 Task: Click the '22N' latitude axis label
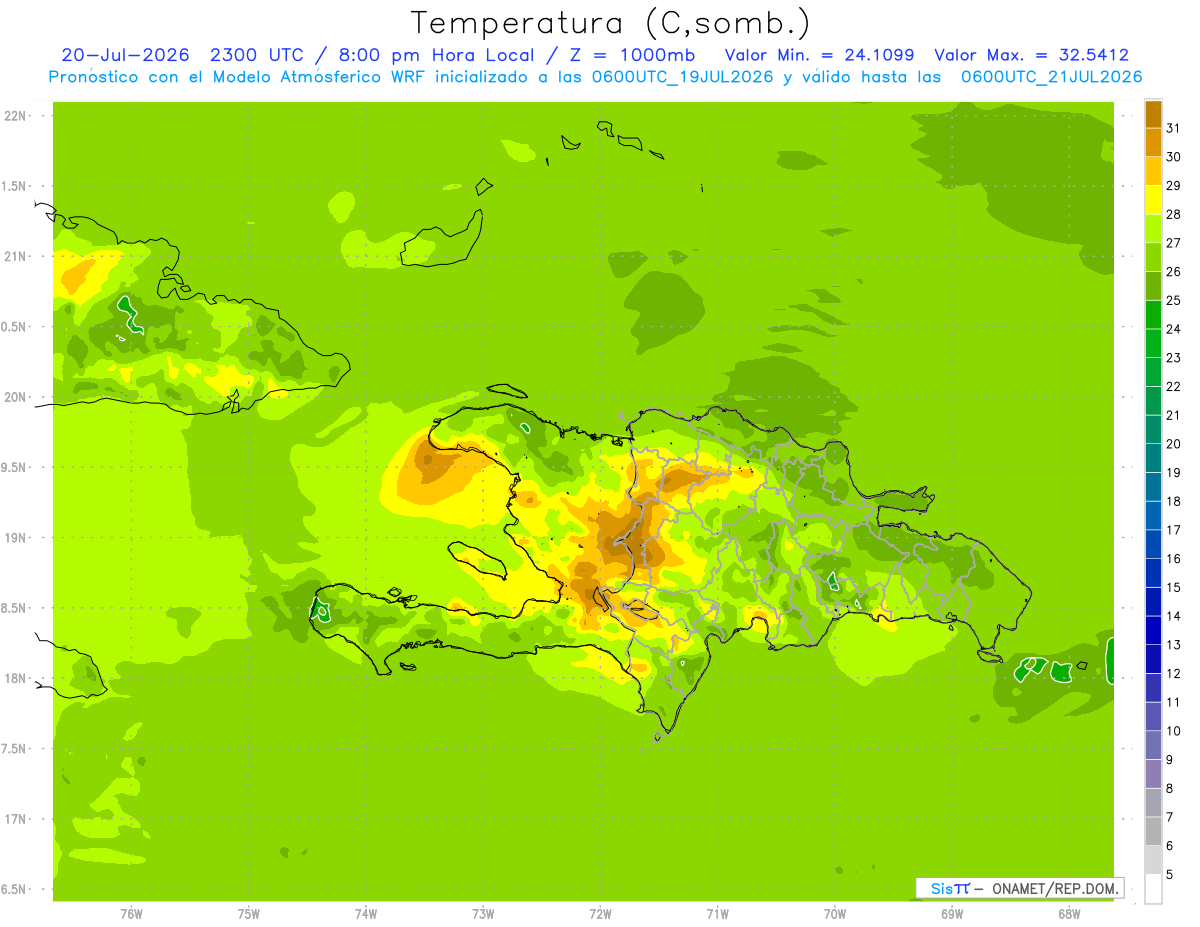pyautogui.click(x=17, y=116)
